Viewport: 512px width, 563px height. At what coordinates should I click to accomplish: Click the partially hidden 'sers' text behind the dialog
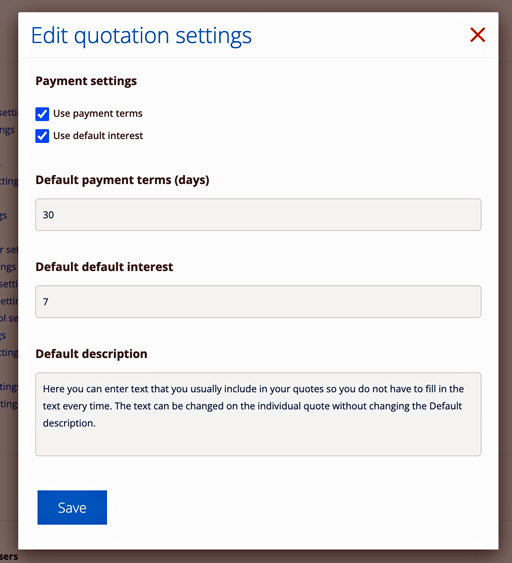9,557
